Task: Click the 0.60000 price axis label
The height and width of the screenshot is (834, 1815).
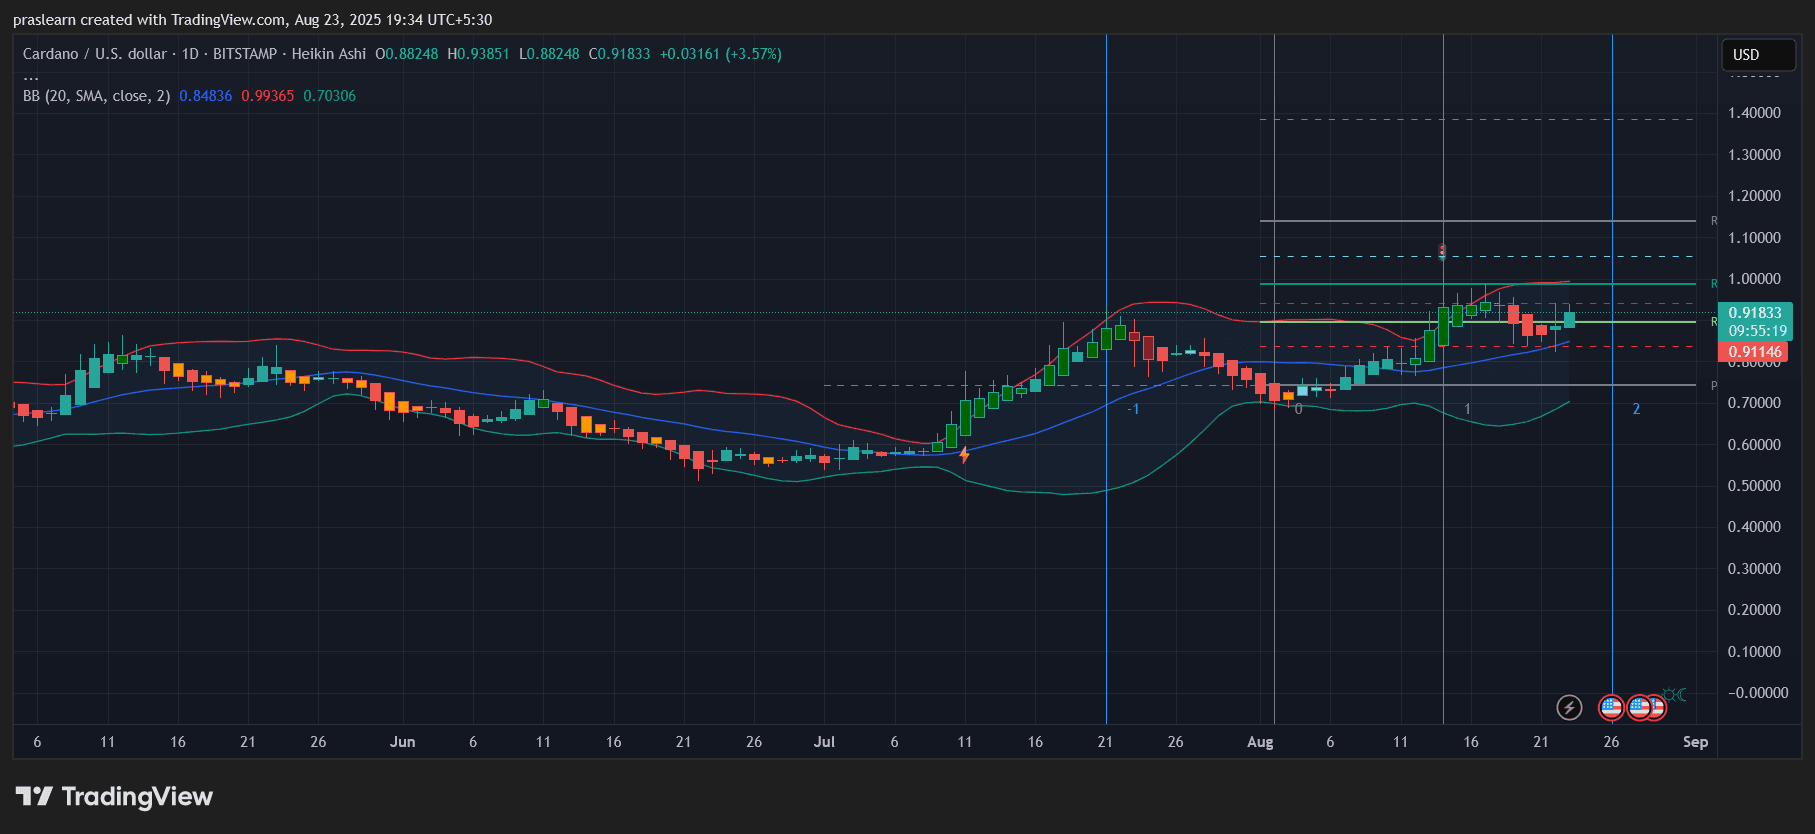Action: click(1754, 445)
